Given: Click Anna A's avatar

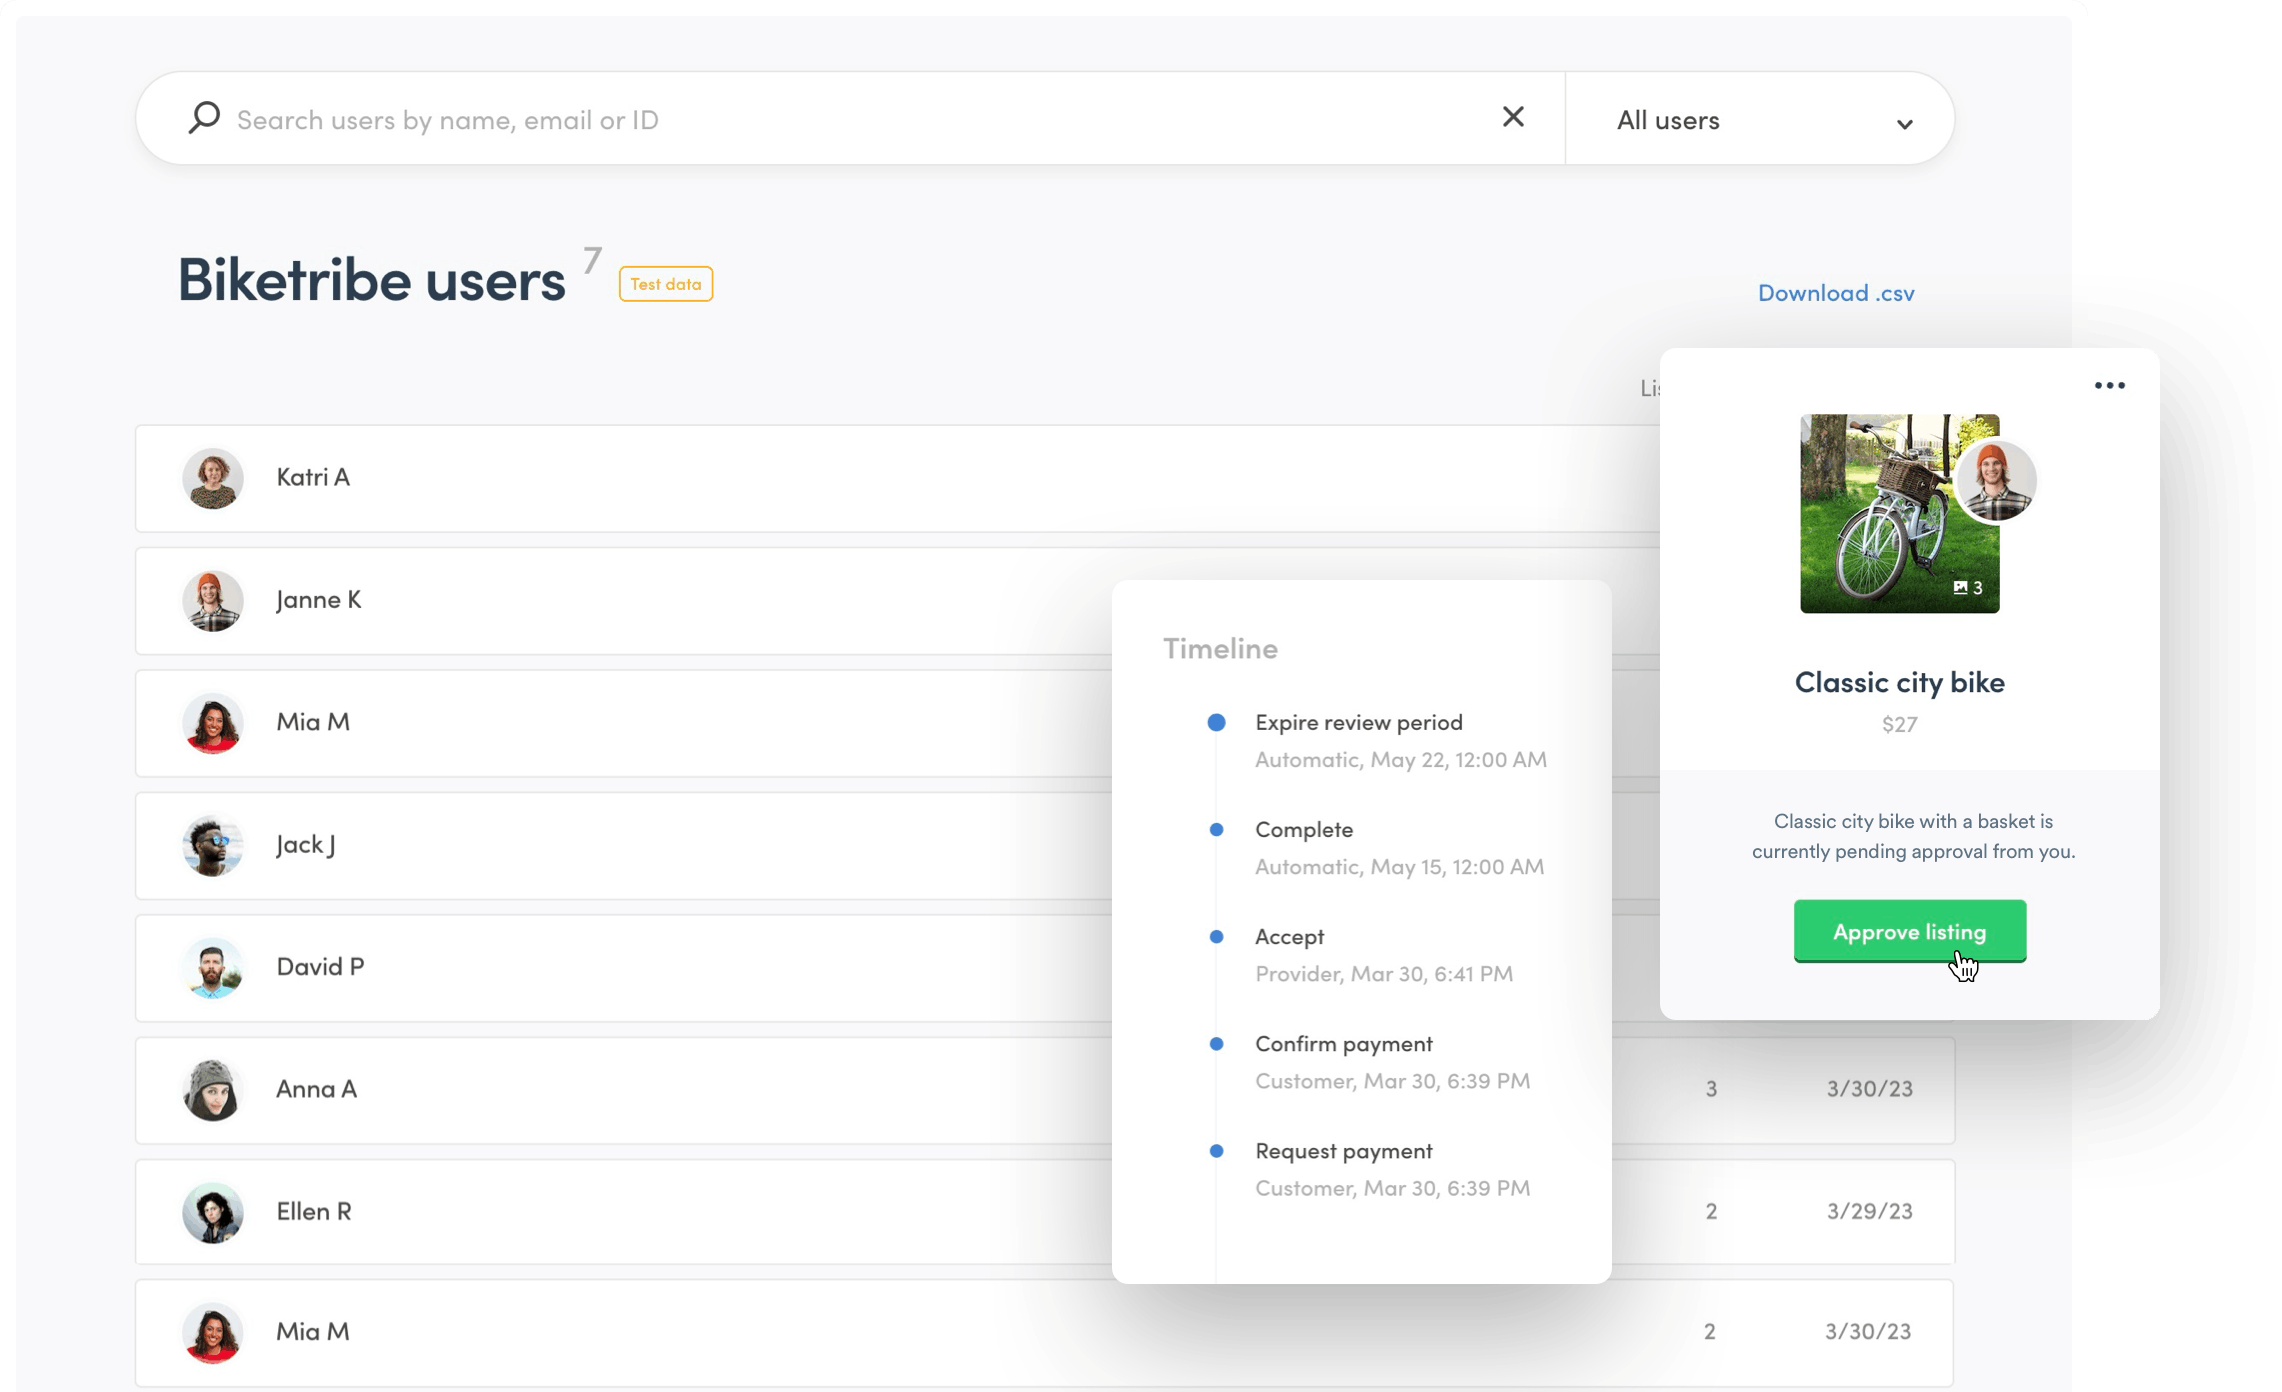Looking at the screenshot, I should (212, 1090).
